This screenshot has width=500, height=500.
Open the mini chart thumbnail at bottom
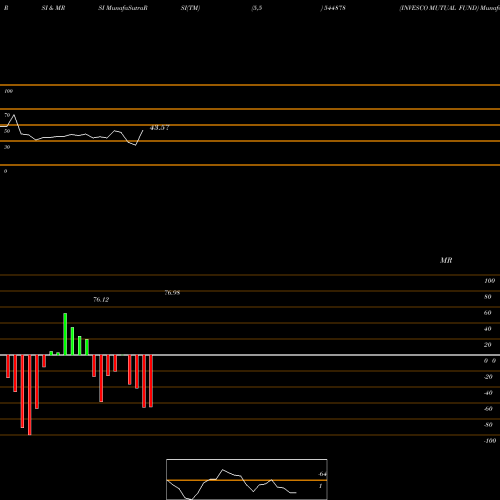coord(247,479)
